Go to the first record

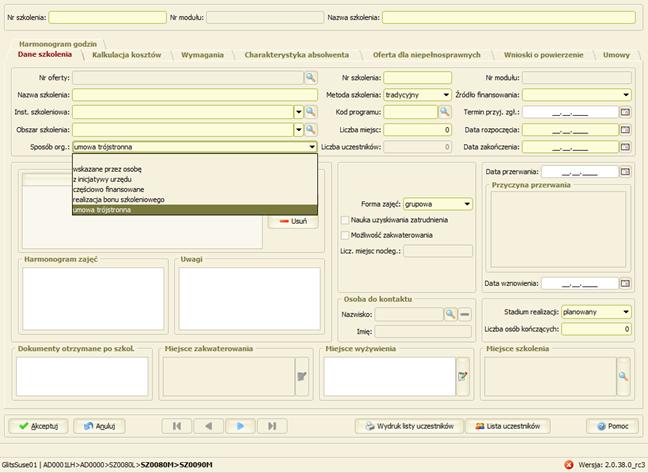(x=177, y=426)
